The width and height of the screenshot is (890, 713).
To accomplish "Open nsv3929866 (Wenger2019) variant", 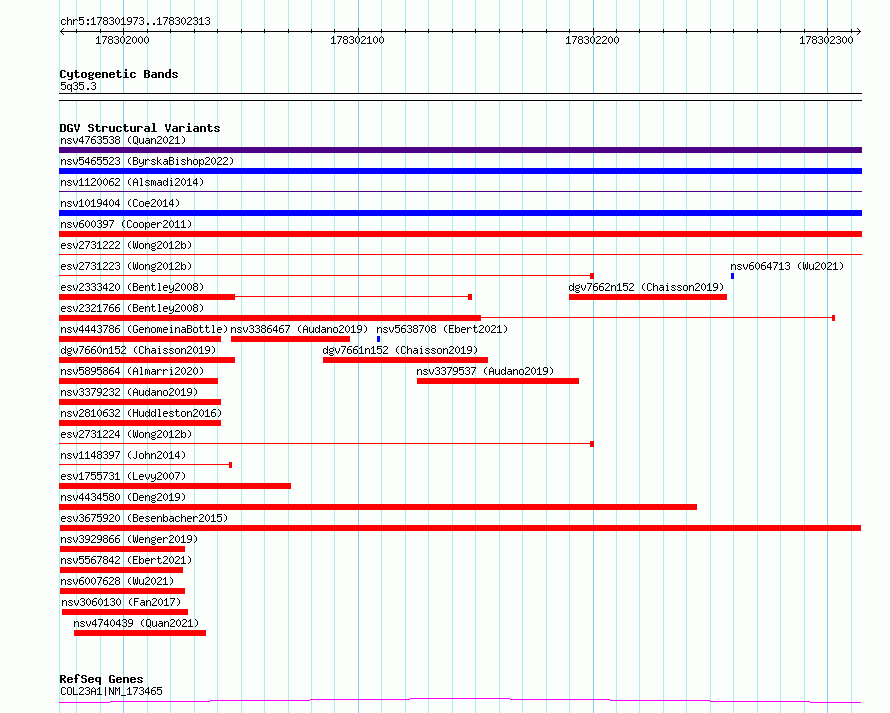I will [x=129, y=539].
